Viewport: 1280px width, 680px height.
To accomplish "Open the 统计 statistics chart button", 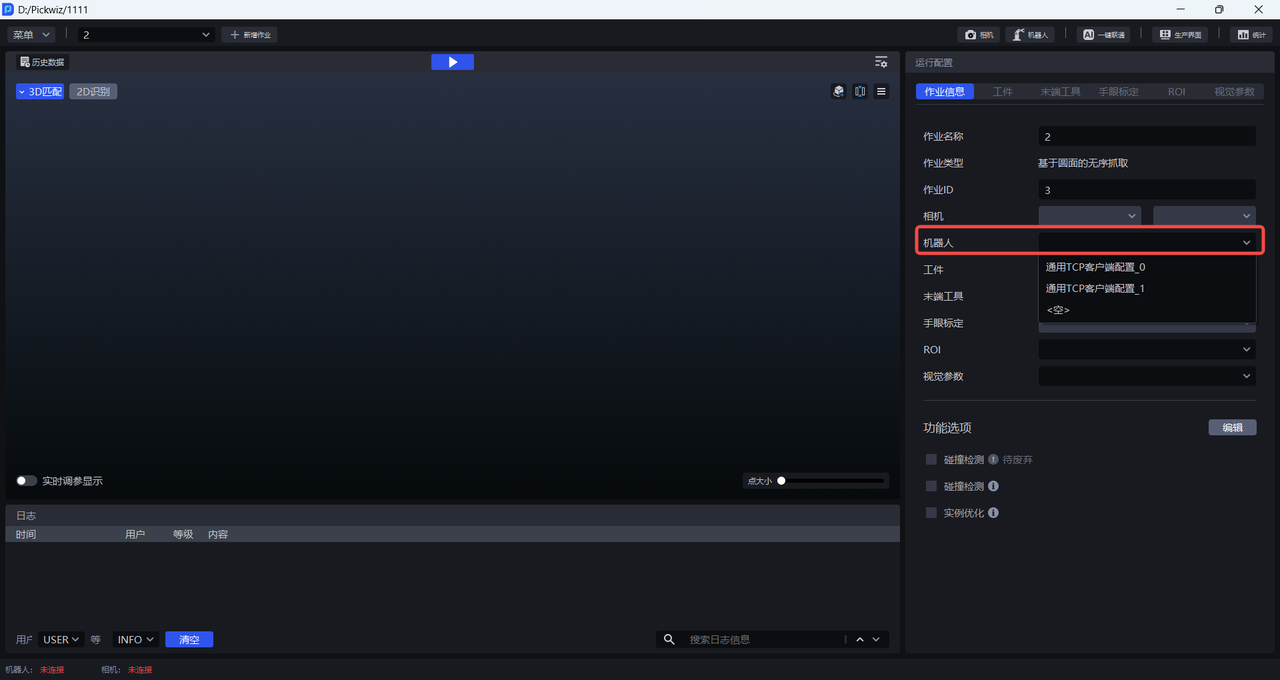I will (1251, 35).
